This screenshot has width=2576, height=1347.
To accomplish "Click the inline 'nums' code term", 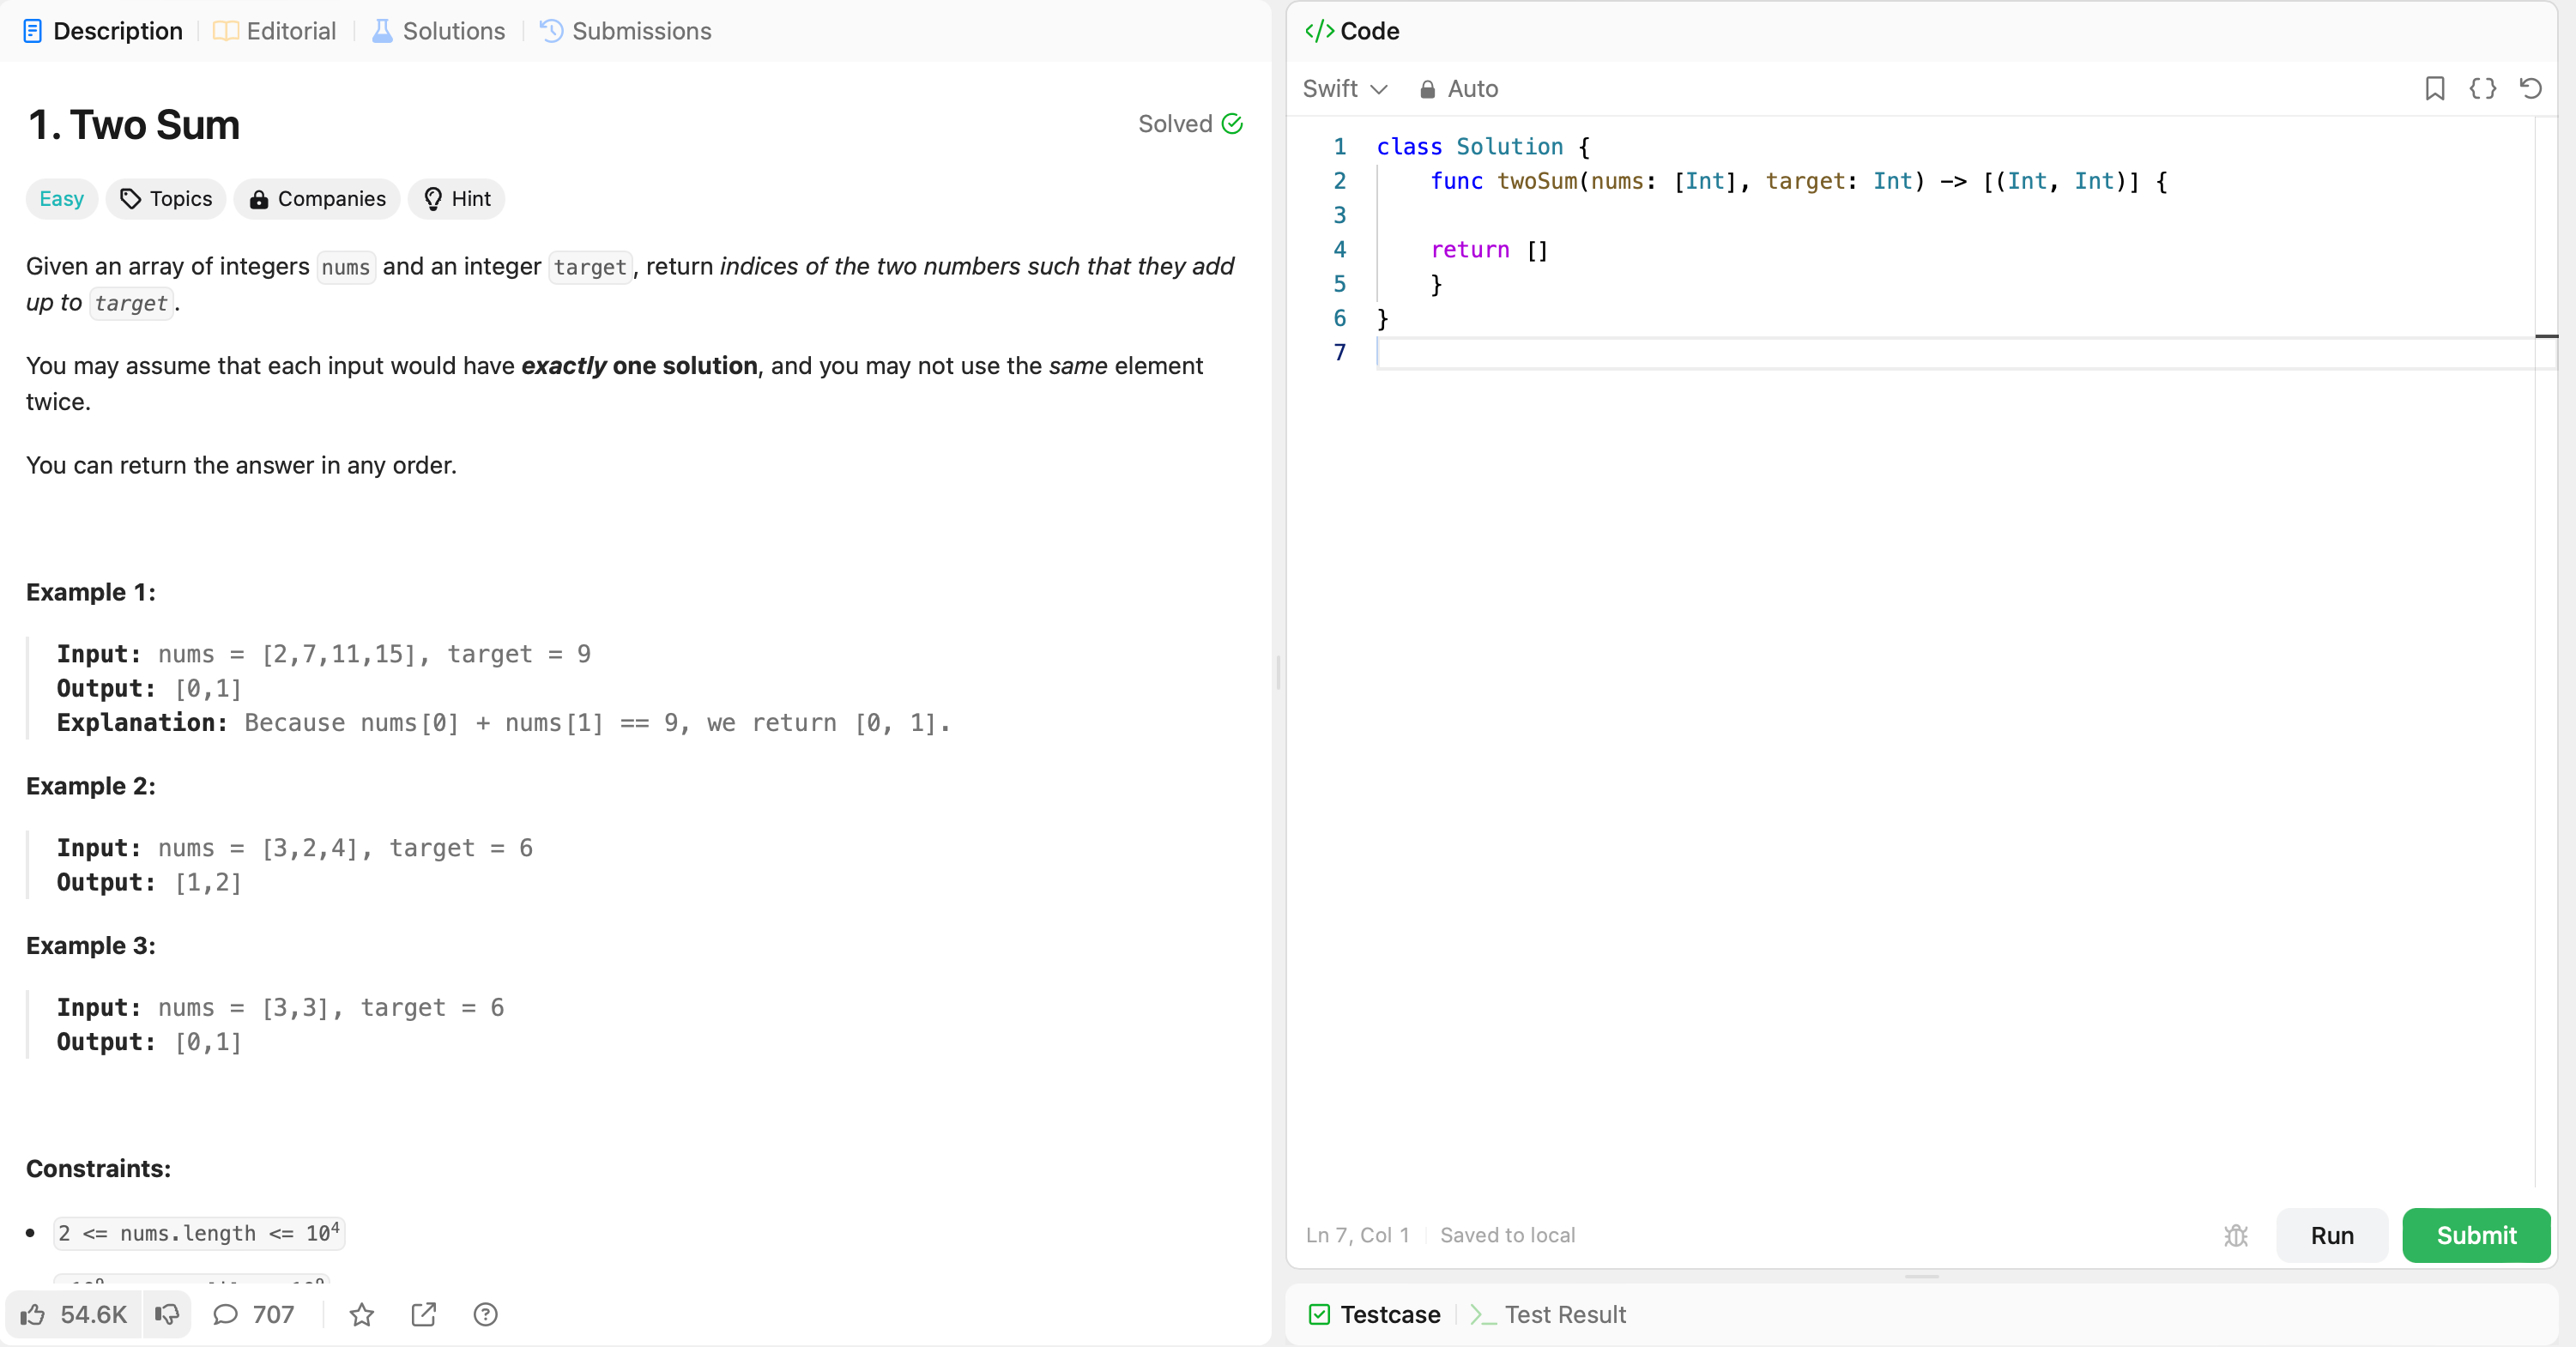I will pos(346,267).
